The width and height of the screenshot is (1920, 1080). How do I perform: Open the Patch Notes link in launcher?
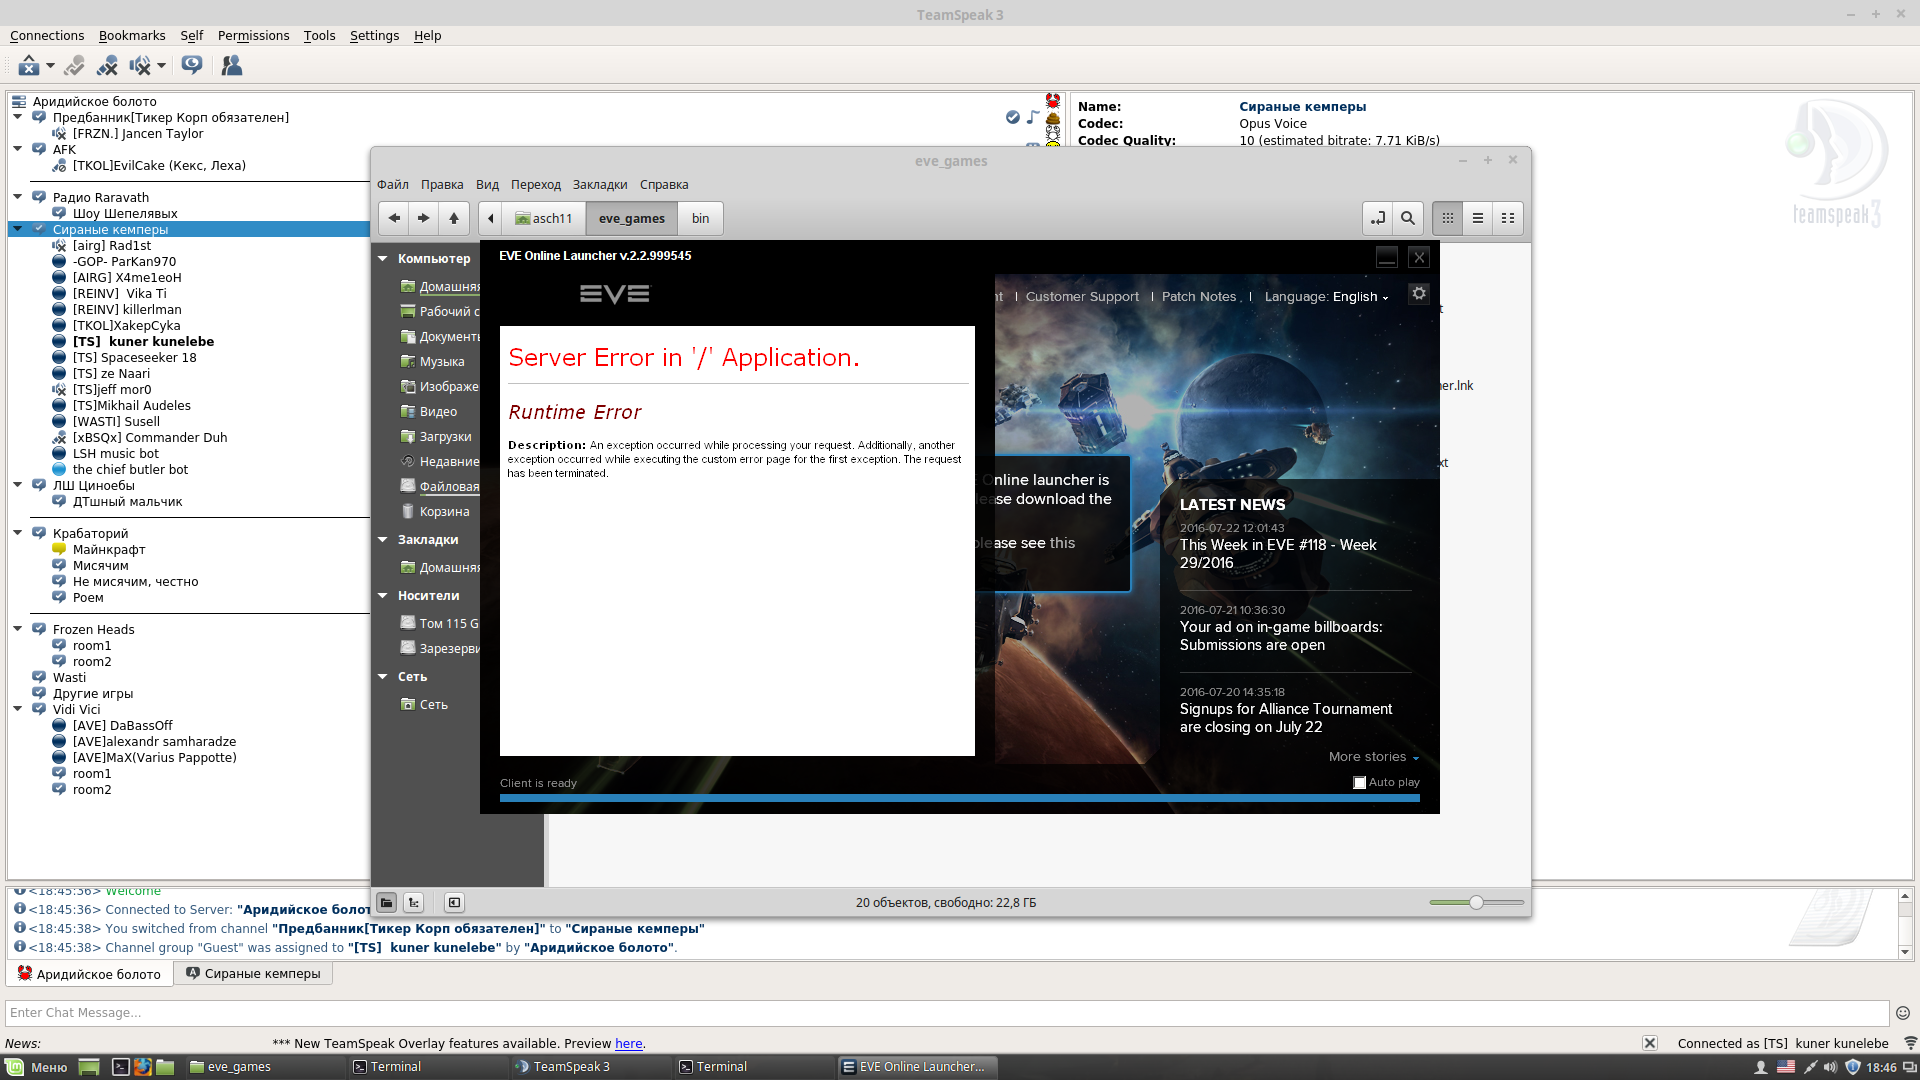pyautogui.click(x=1199, y=297)
